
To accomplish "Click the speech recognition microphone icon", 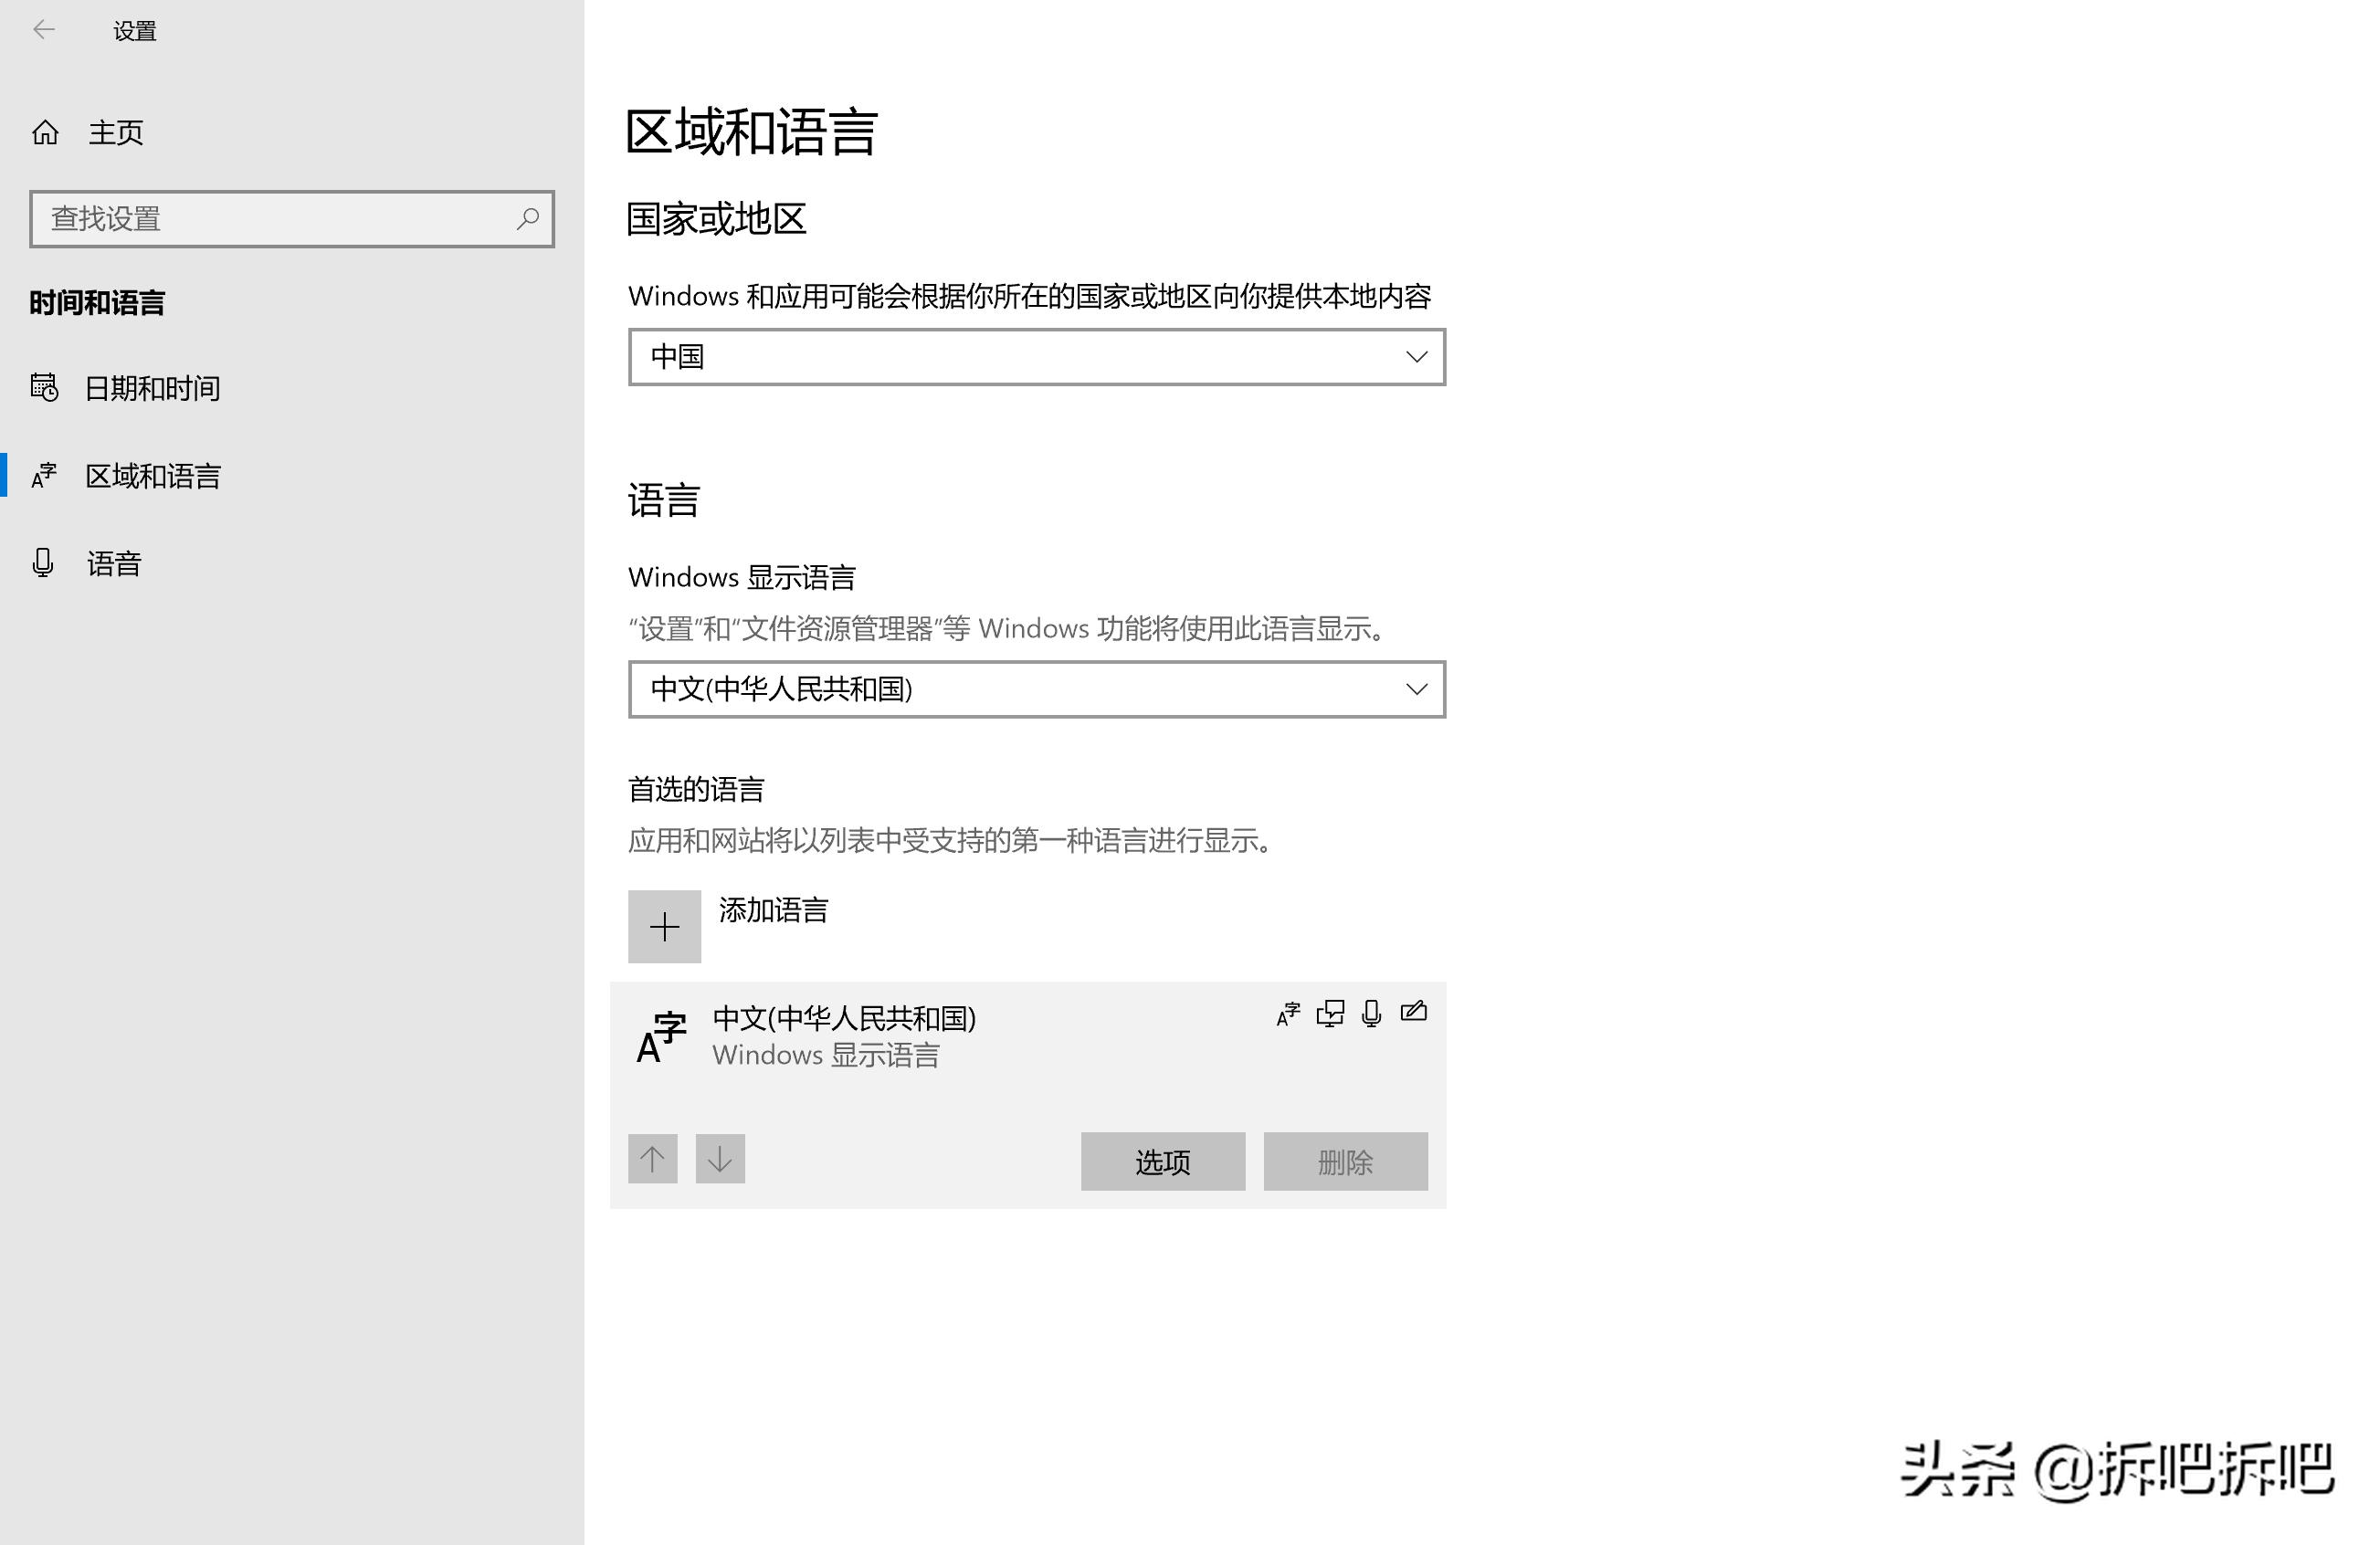I will click(x=1371, y=1014).
